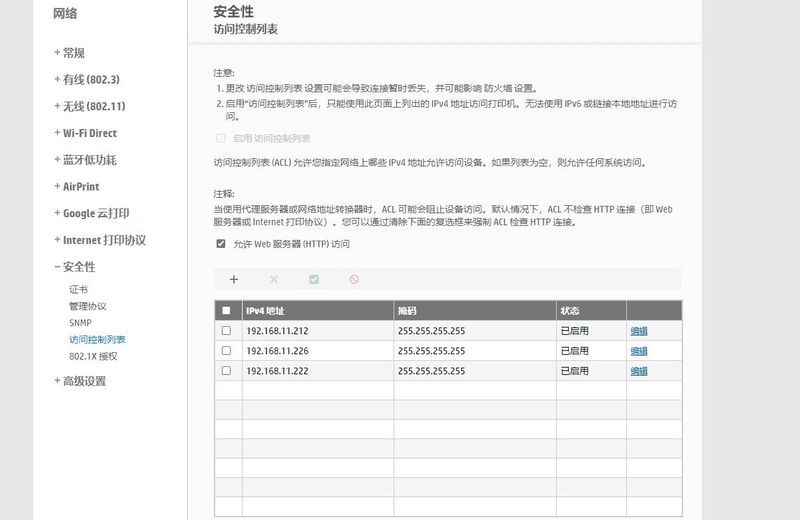Screen dimensions: 800x520
Task: Click the delete (X) entry icon
Action: tap(274, 280)
